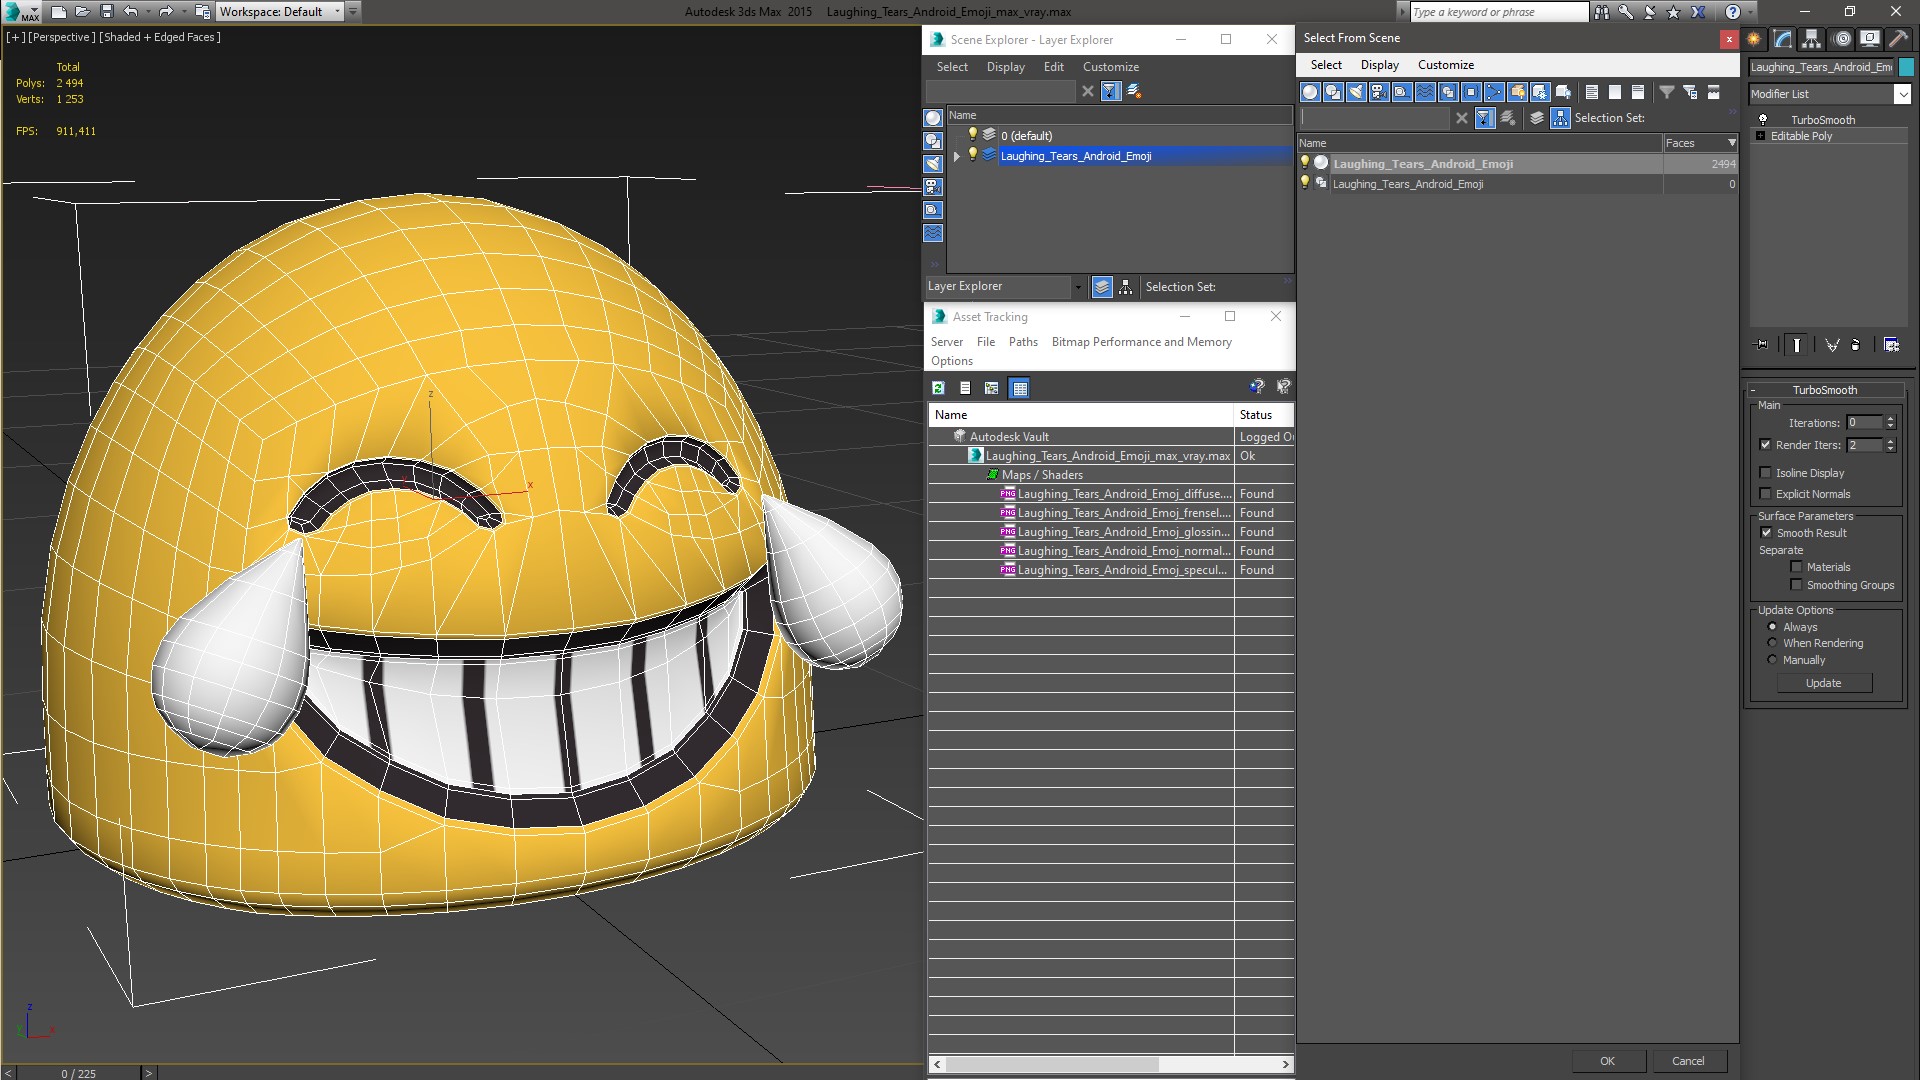
Task: Select the Manually update radio button
Action: (1772, 660)
